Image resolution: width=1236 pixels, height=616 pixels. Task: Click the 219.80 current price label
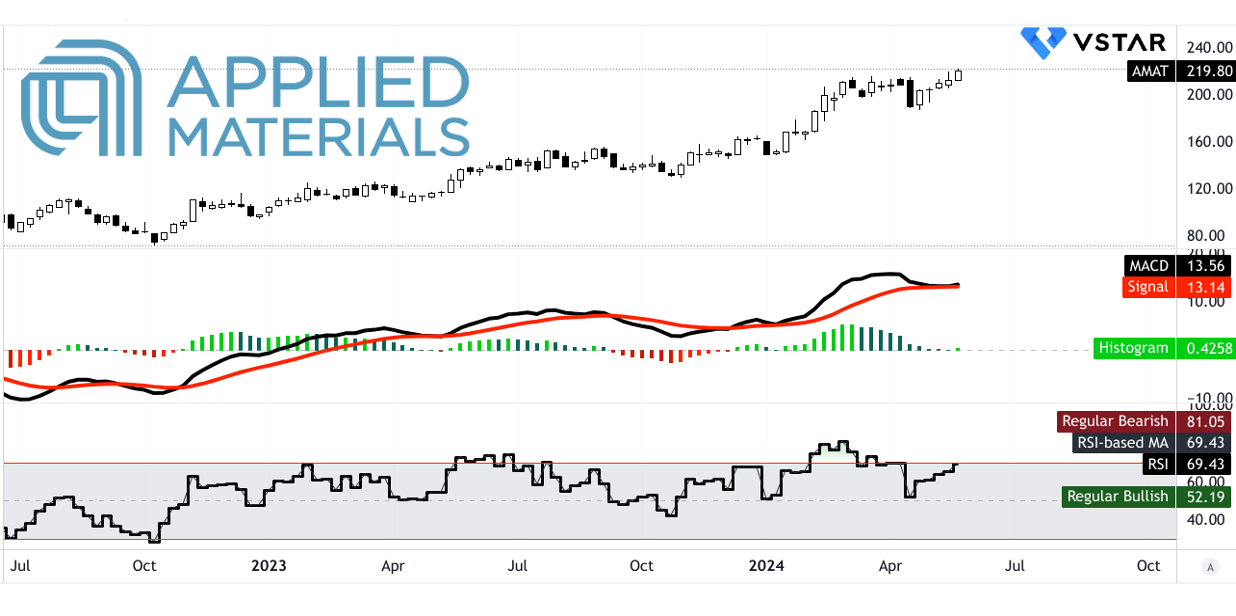tap(1208, 71)
